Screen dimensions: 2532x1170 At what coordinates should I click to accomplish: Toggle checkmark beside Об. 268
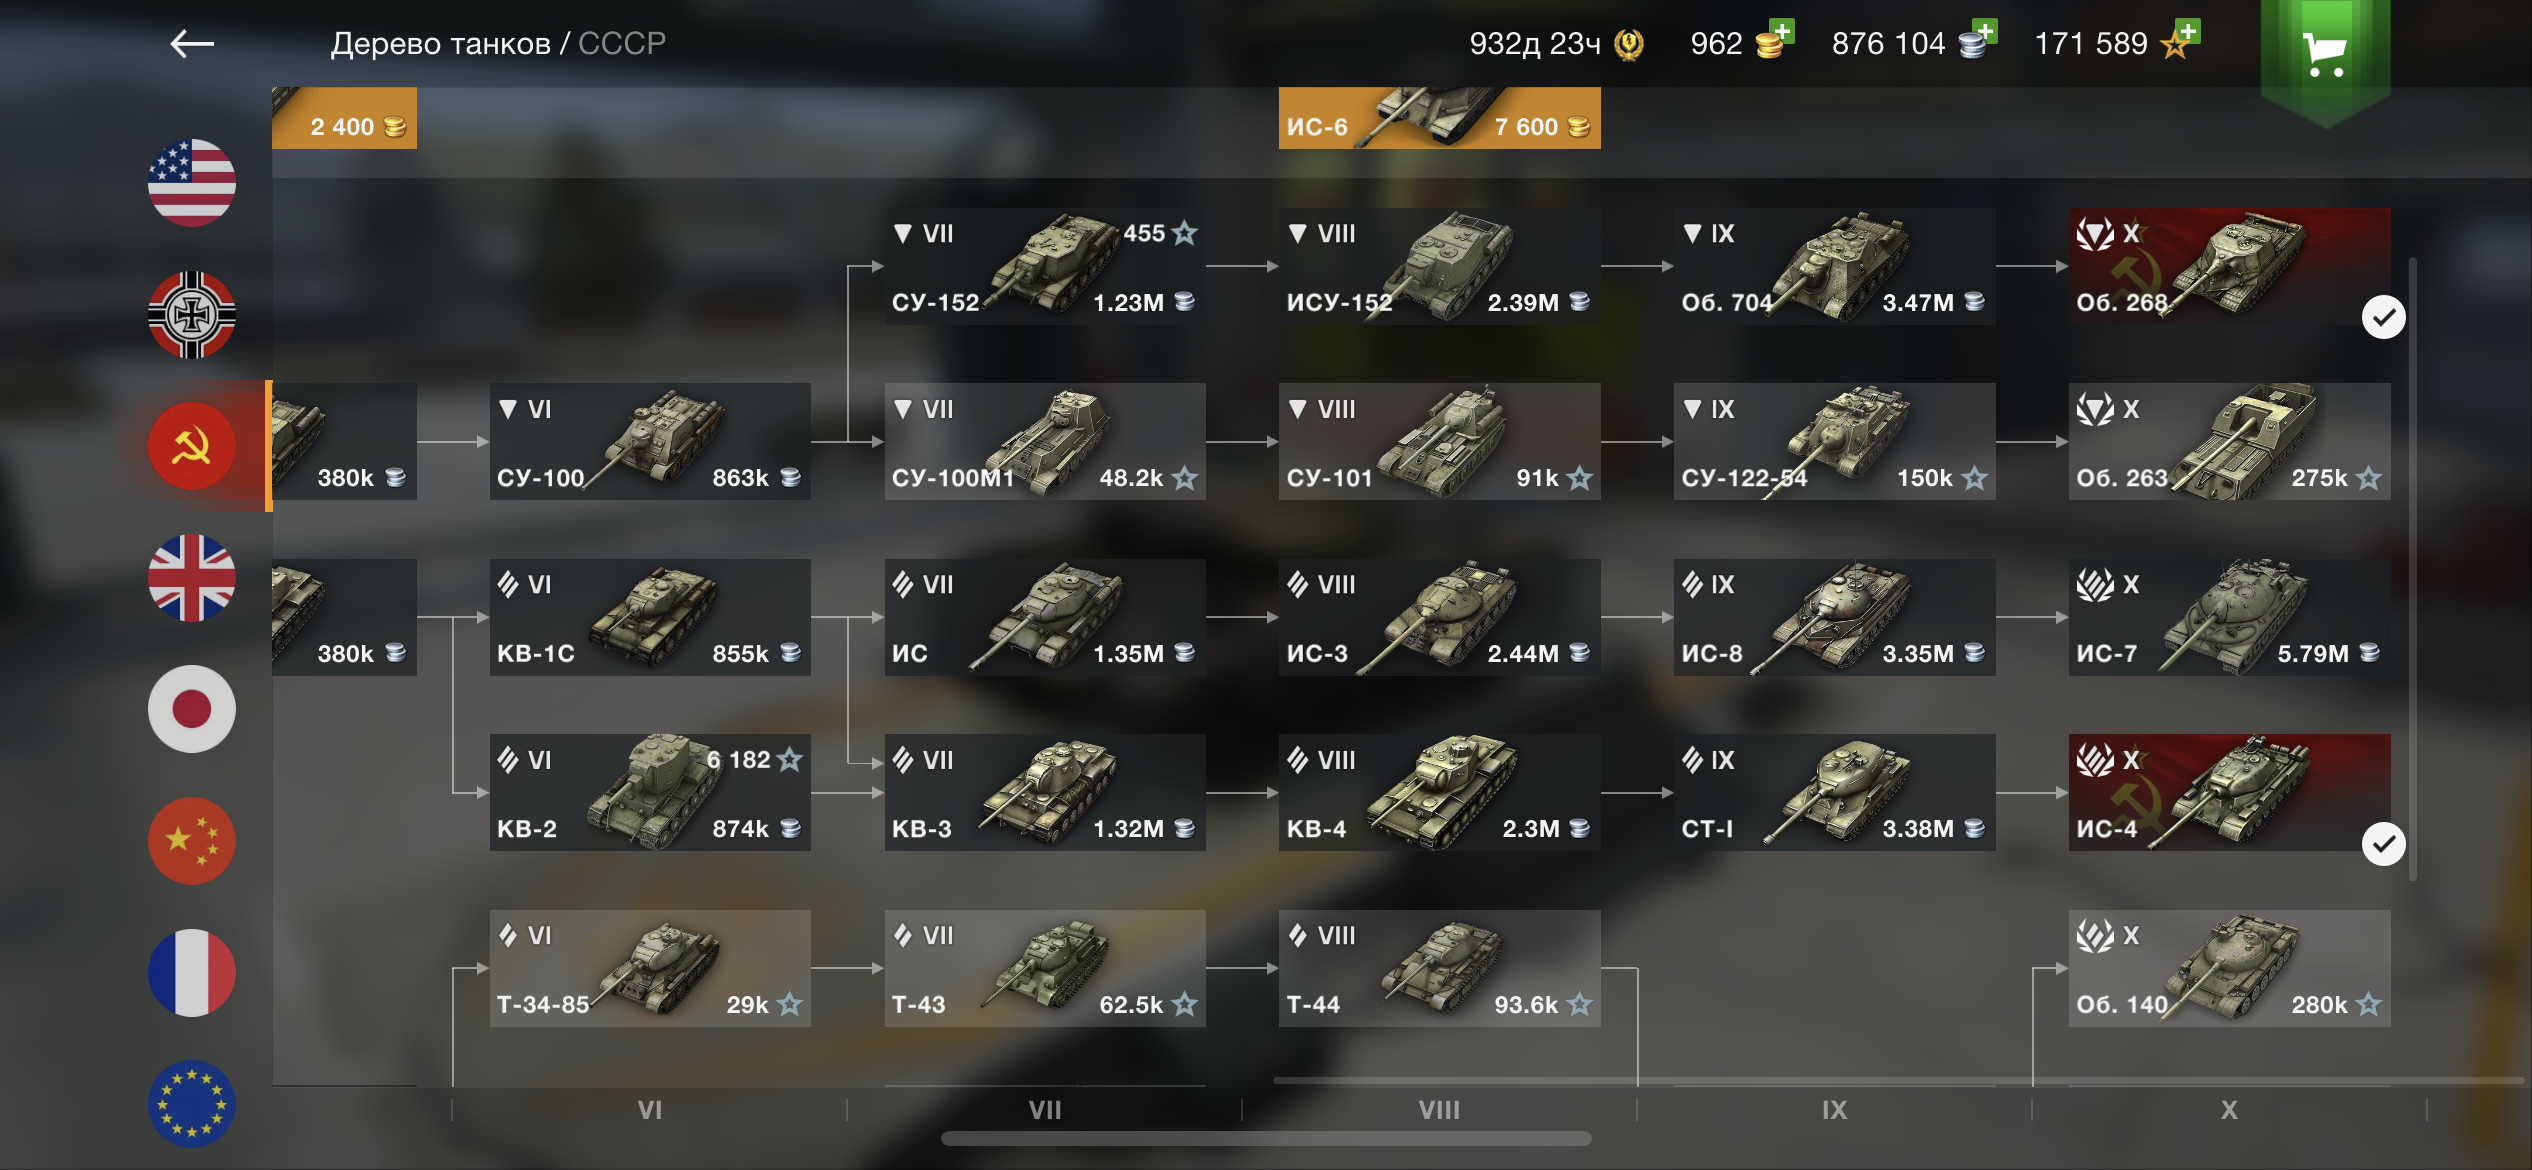click(x=2384, y=318)
